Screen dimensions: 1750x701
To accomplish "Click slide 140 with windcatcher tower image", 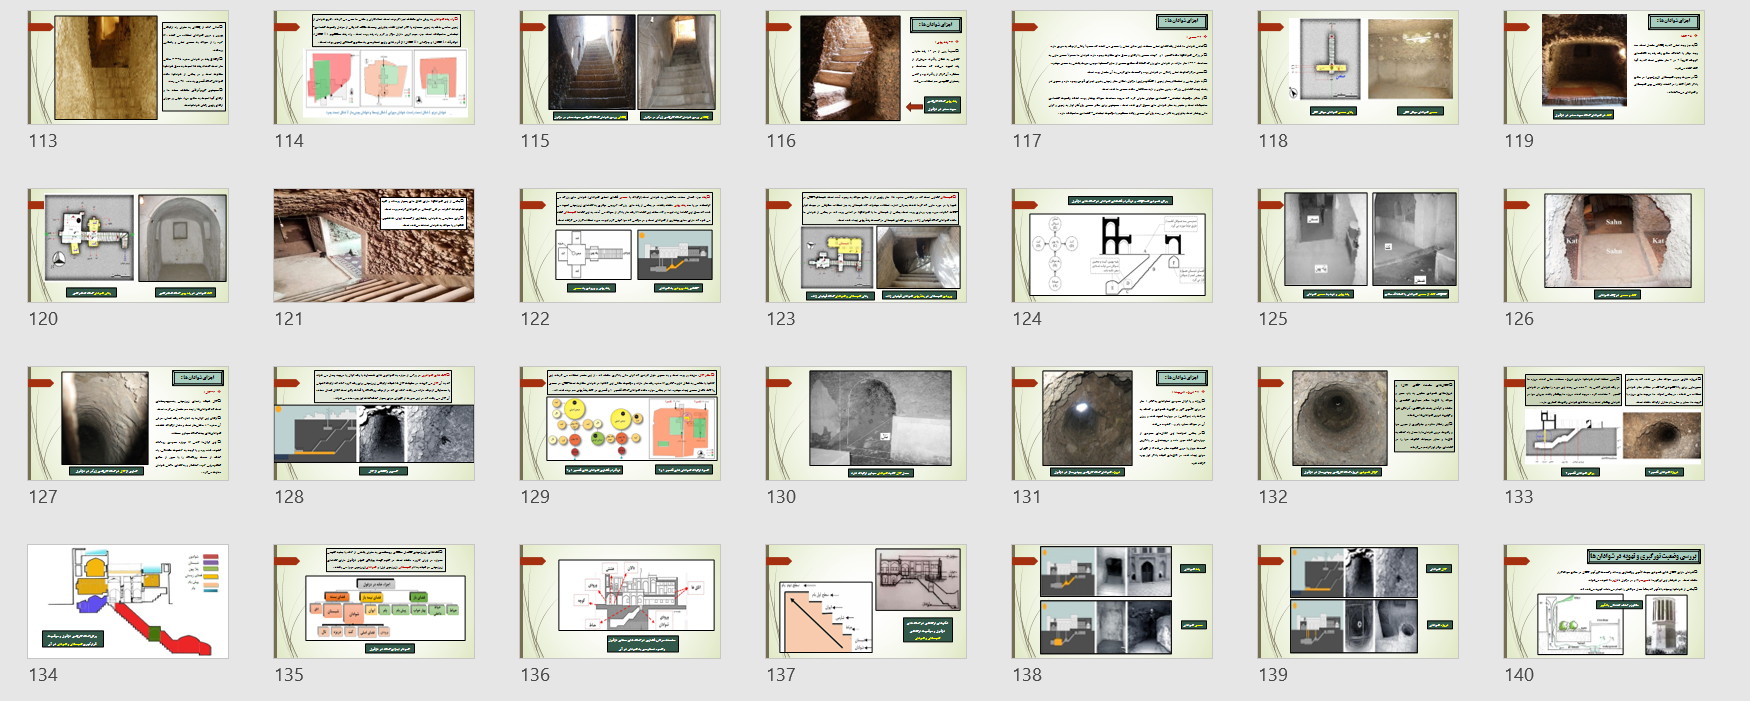I will [x=1604, y=602].
